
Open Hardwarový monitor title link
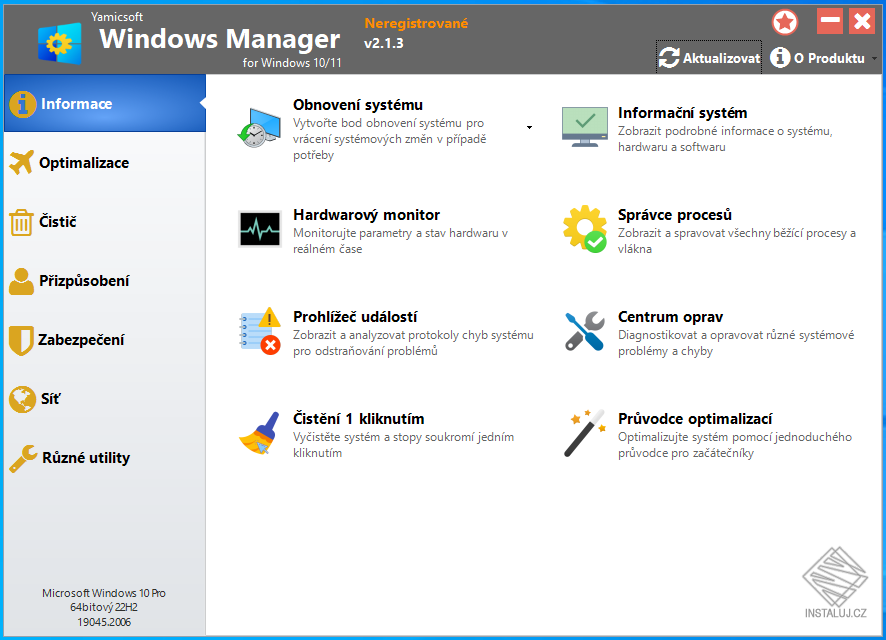point(366,215)
